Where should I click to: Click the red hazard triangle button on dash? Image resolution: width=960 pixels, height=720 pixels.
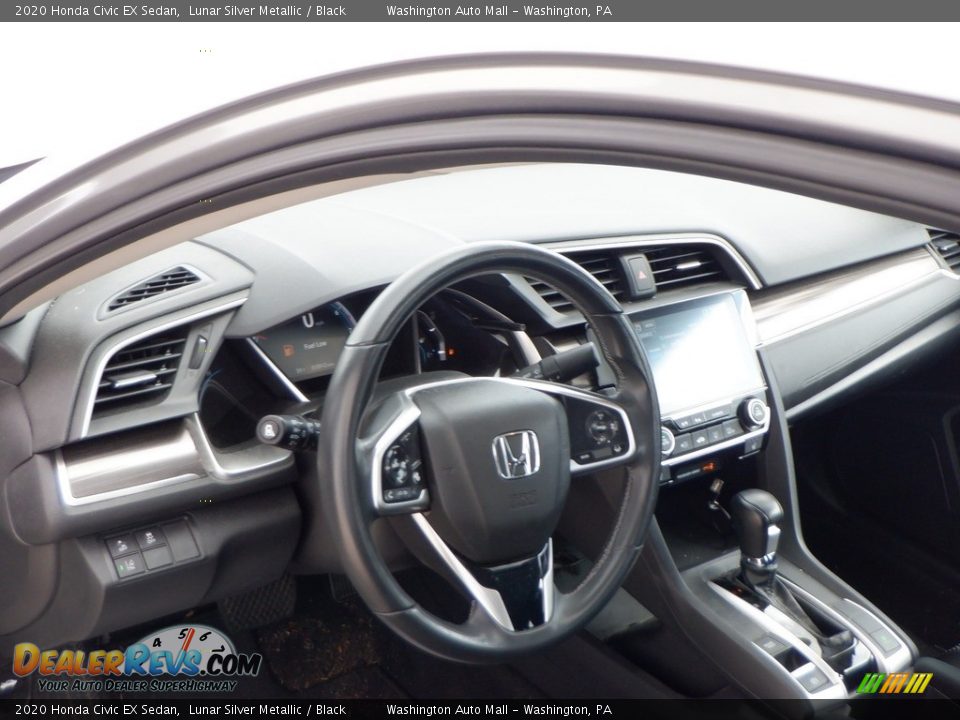638,274
